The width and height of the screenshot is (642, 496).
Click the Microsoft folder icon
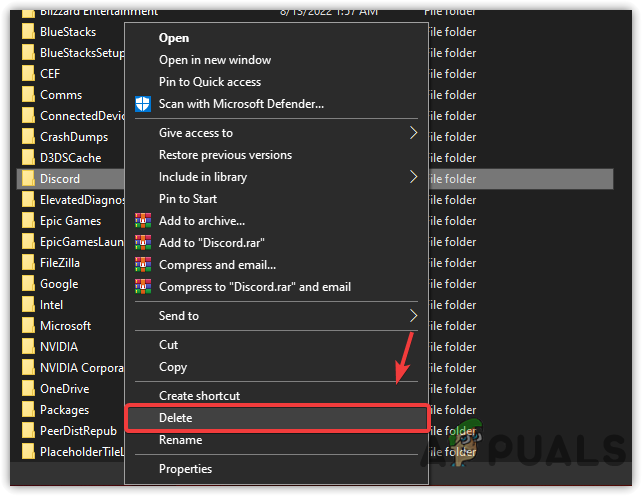pos(28,326)
